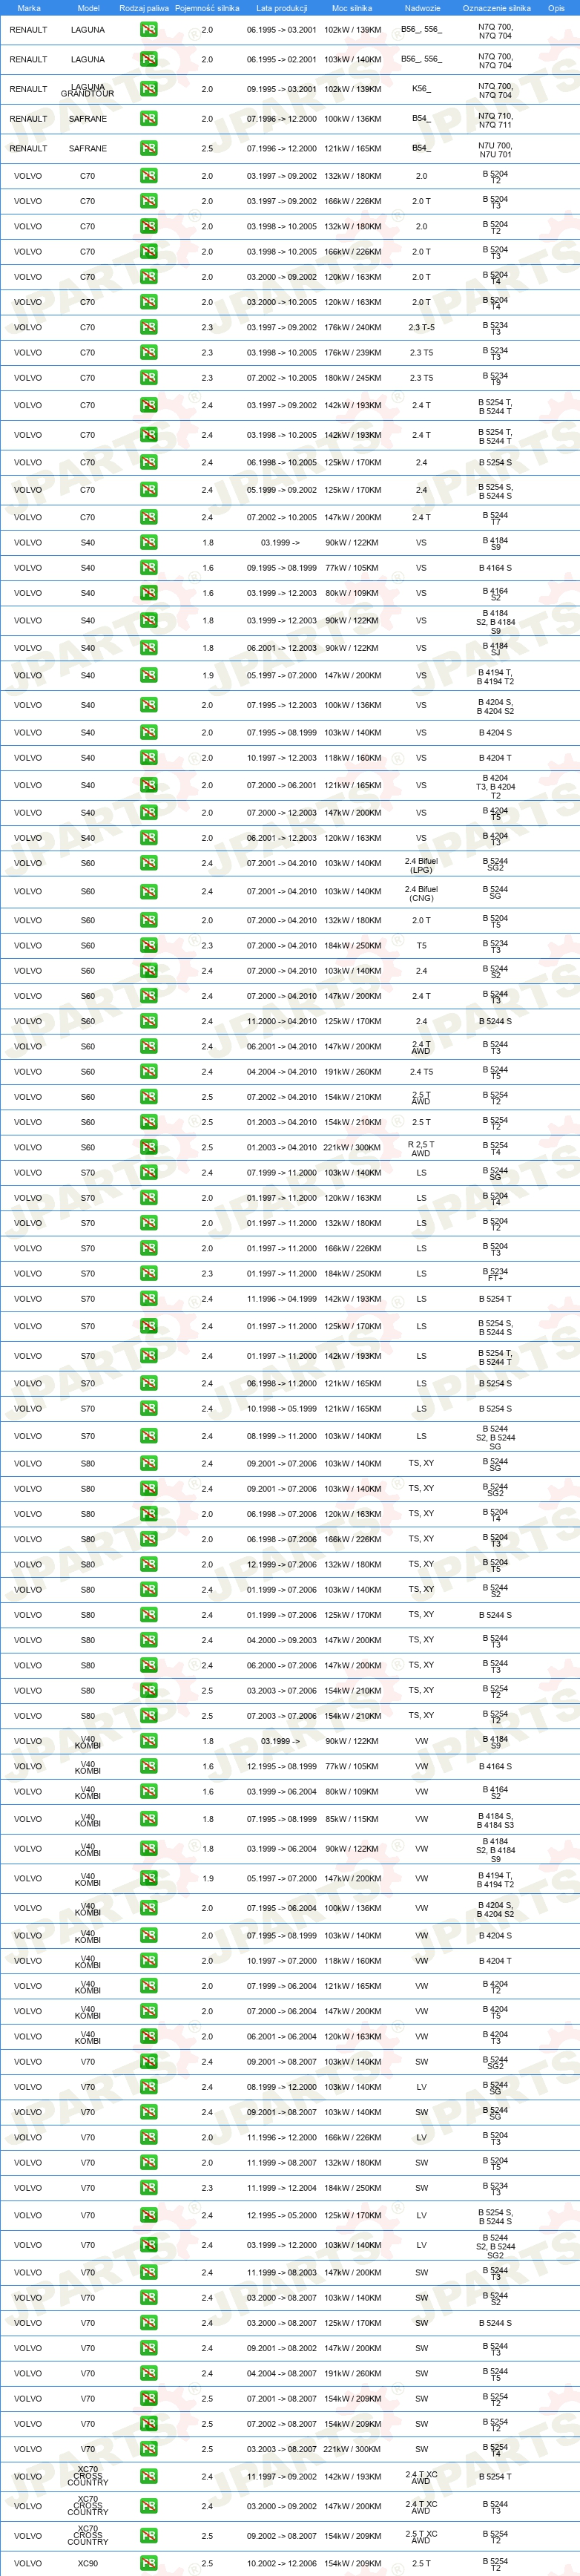Select the 'N7U 700, N7U 701' engine cell

click(495, 149)
